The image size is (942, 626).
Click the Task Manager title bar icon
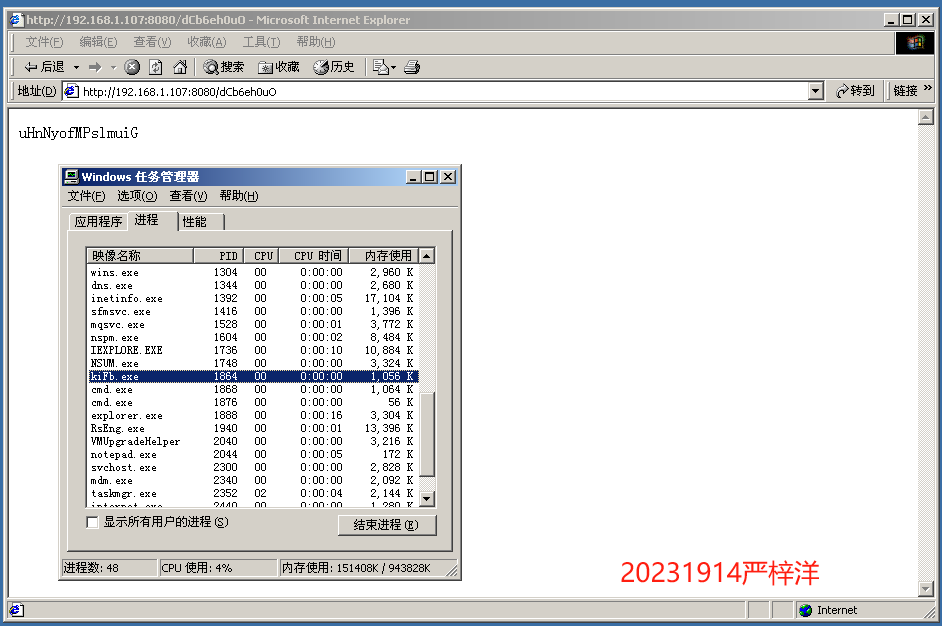tap(71, 177)
